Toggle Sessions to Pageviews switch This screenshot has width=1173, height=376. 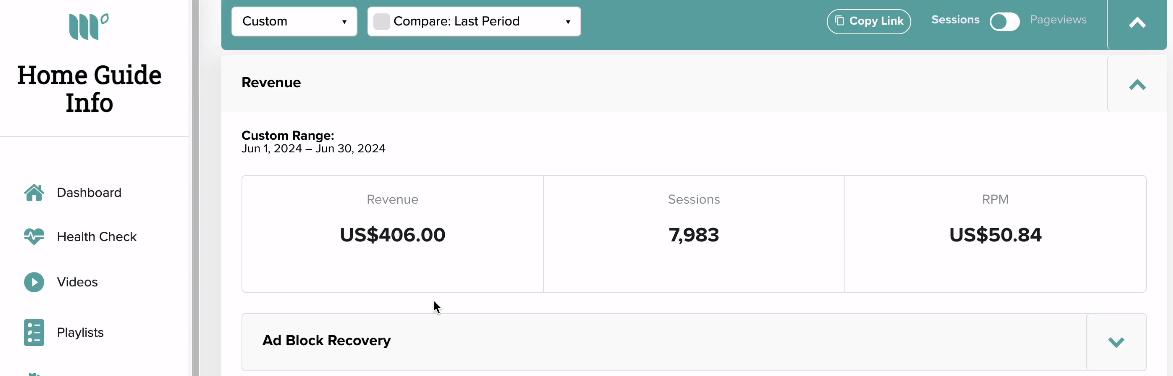1005,22
